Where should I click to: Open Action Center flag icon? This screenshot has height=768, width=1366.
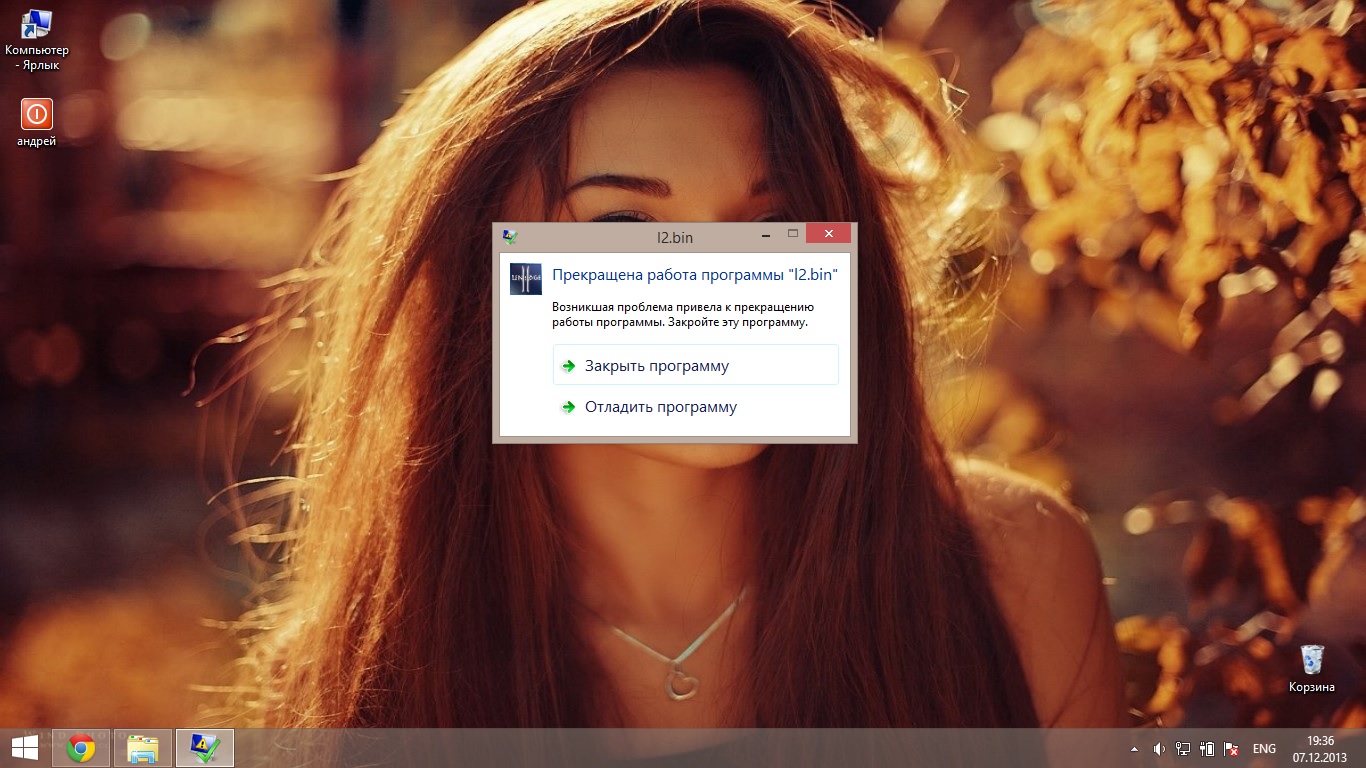click(1232, 748)
